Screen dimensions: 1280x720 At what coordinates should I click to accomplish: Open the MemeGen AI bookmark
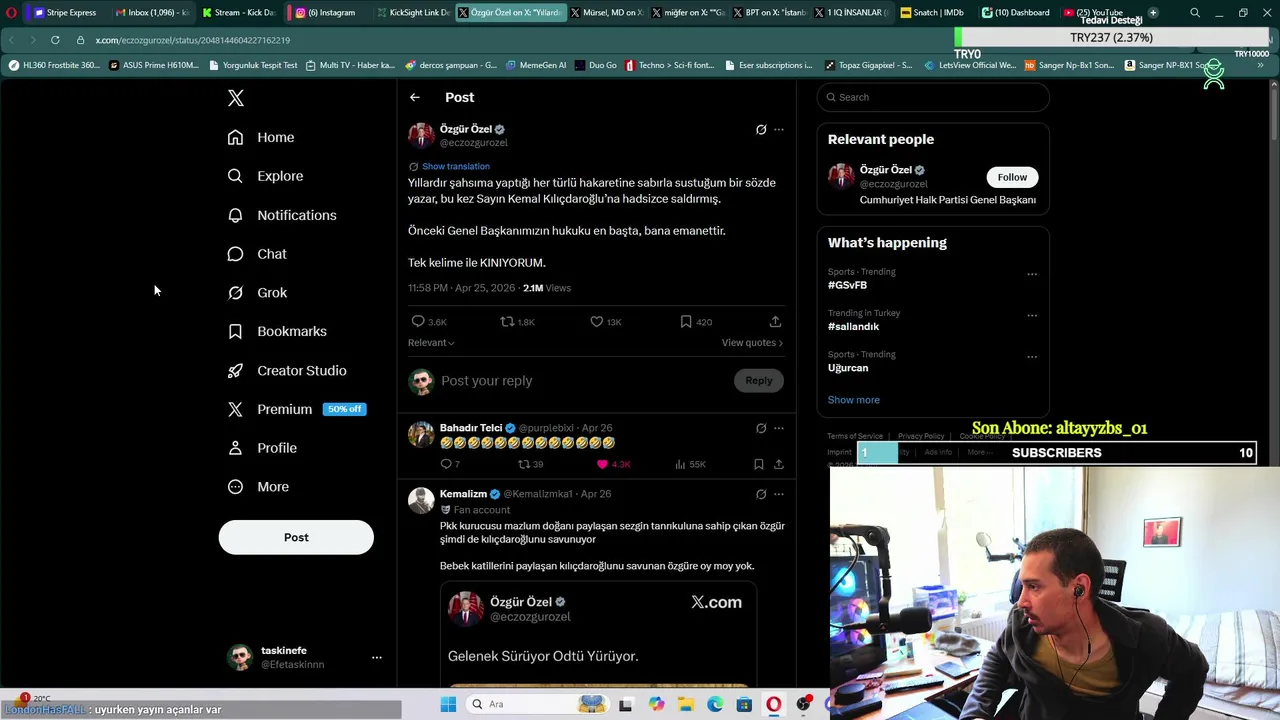pyautogui.click(x=536, y=65)
